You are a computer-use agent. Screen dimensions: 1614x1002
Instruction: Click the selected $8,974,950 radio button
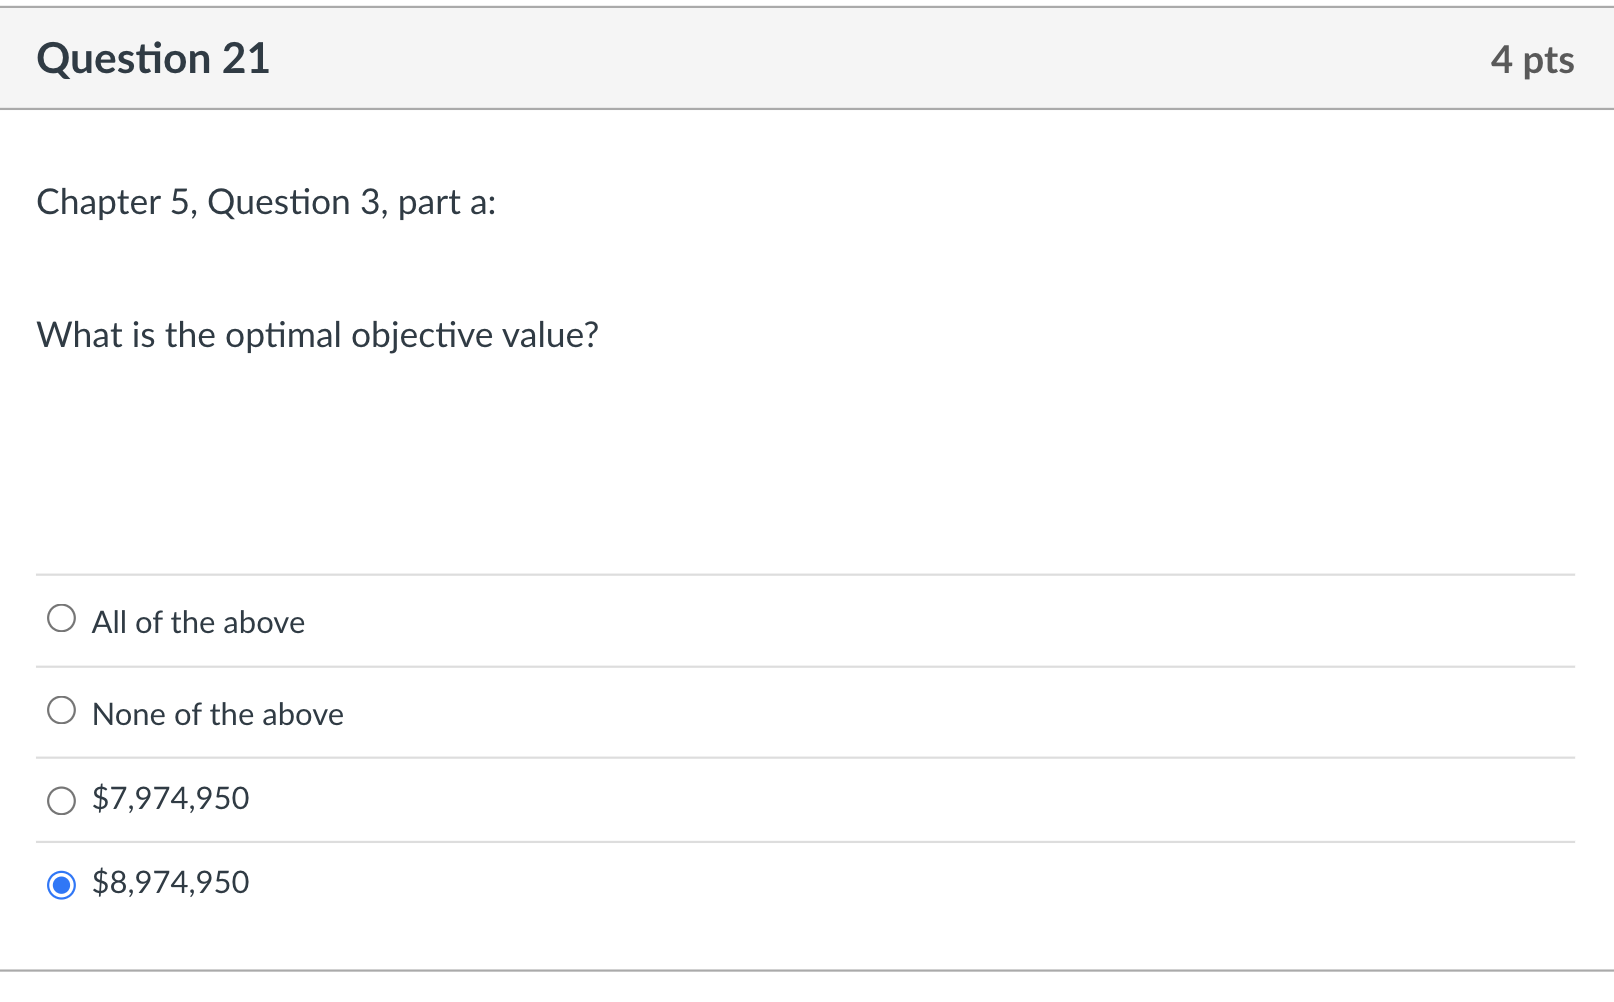(x=61, y=885)
